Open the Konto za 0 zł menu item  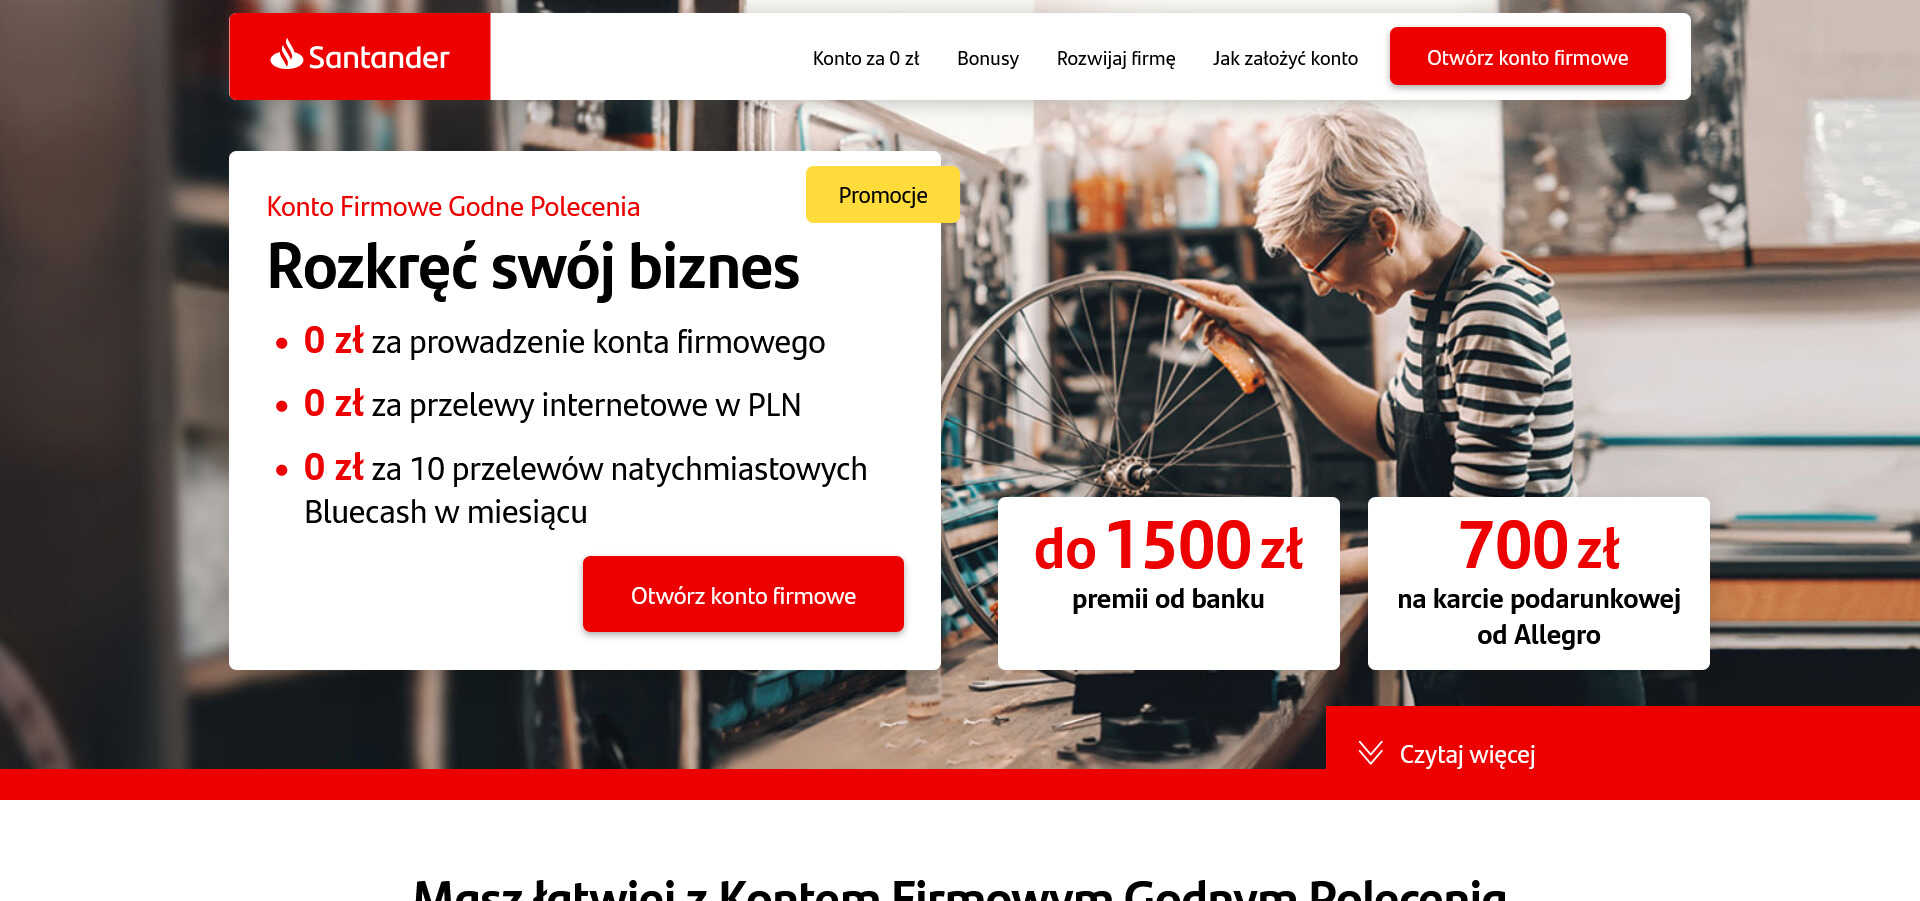865,58
